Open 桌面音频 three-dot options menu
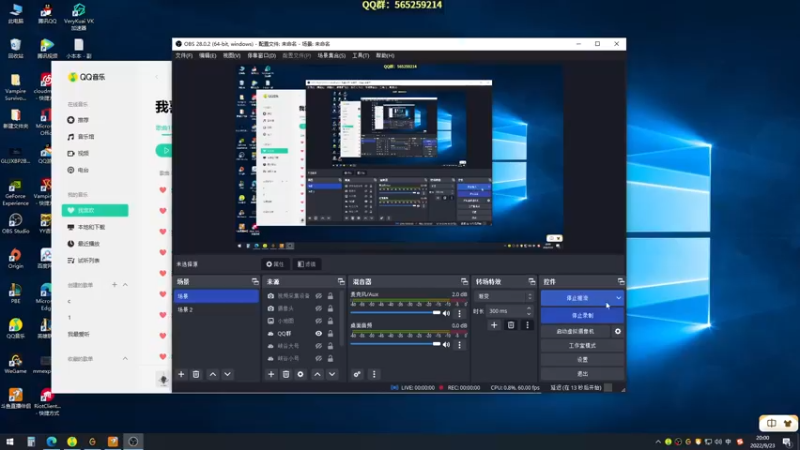 tap(459, 345)
